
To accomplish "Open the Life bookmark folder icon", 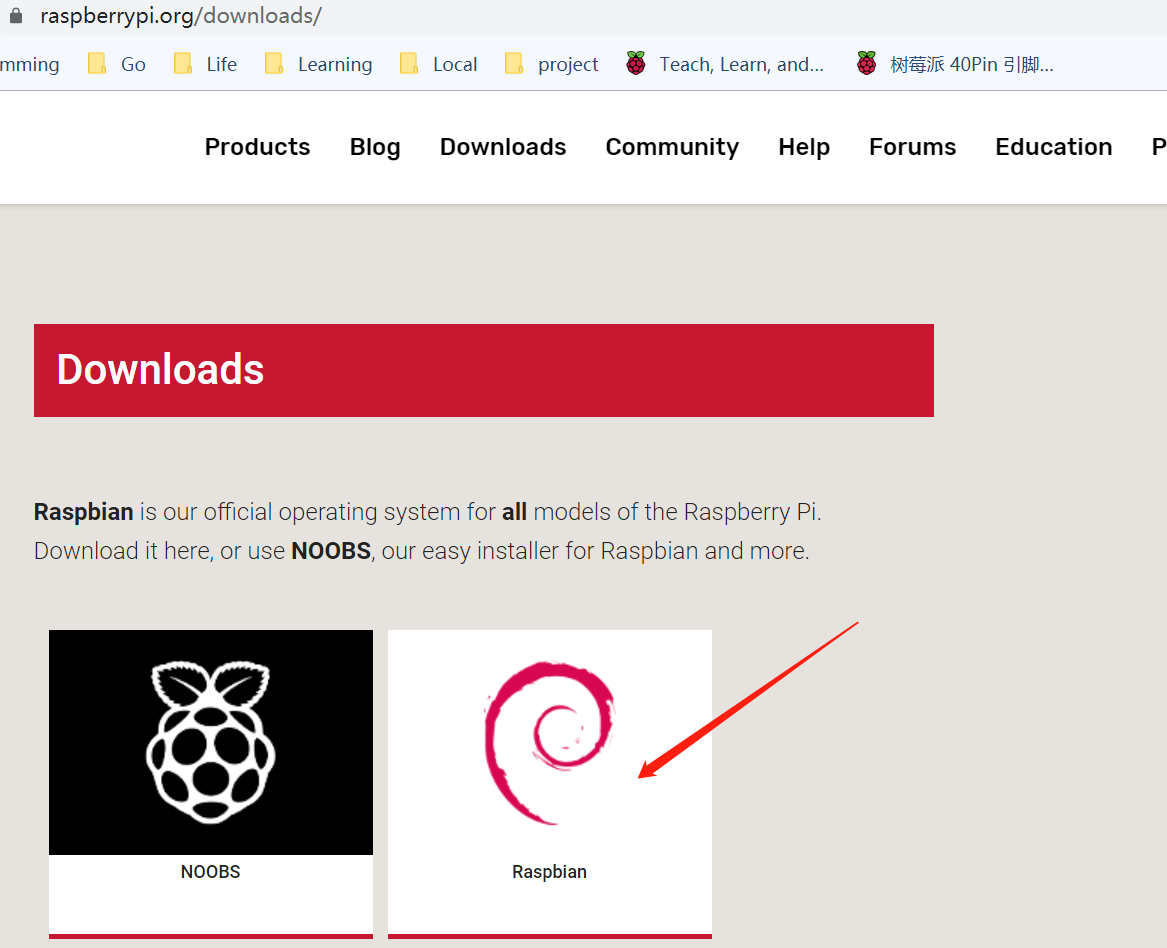I will pos(183,64).
